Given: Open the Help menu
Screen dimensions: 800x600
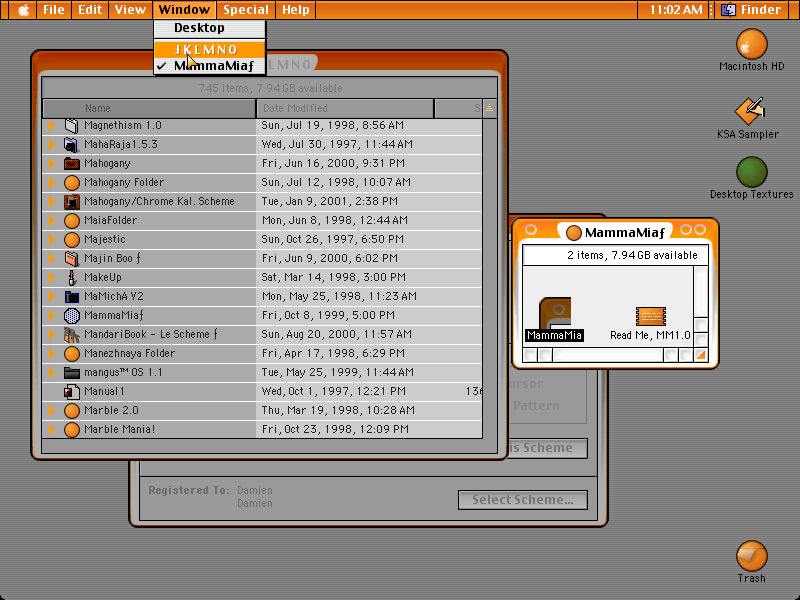Looking at the screenshot, I should click(296, 10).
